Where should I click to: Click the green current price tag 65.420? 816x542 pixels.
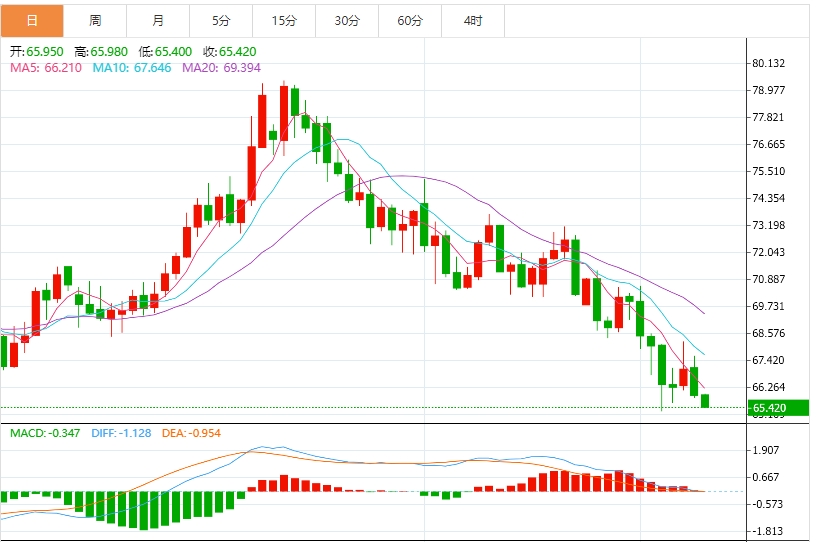(x=778, y=408)
